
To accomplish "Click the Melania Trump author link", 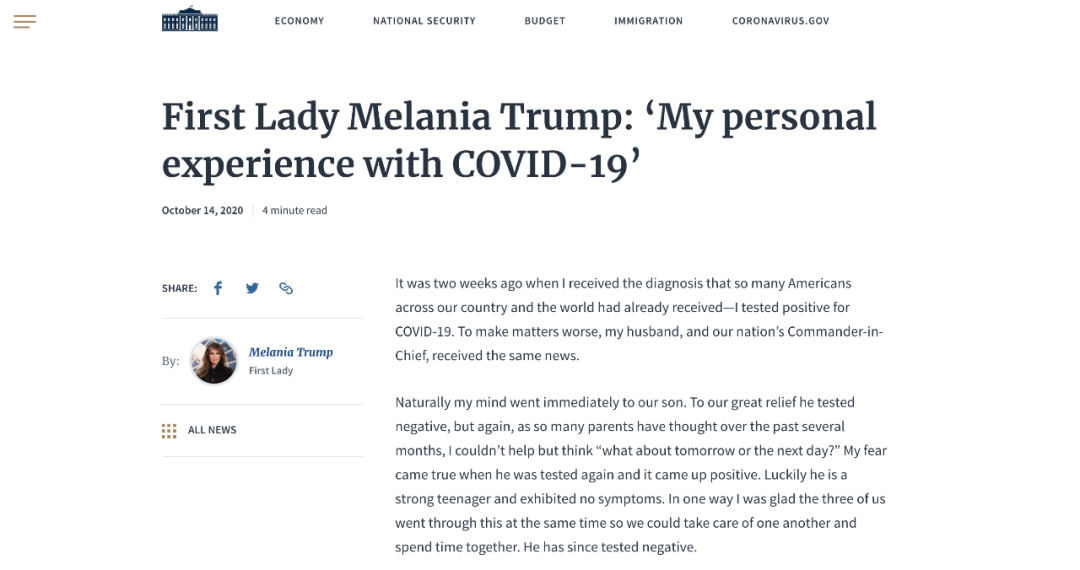I will (x=291, y=352).
